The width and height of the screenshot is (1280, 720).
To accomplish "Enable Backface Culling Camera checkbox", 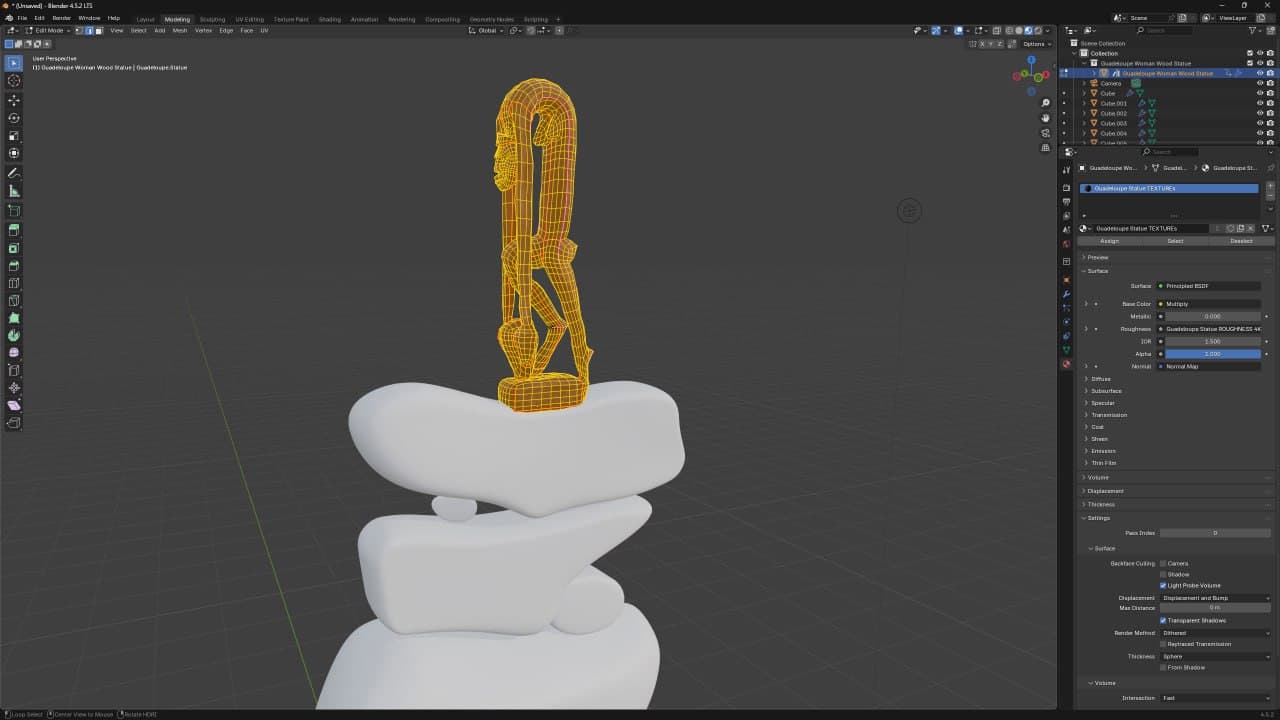I will tap(1163, 563).
